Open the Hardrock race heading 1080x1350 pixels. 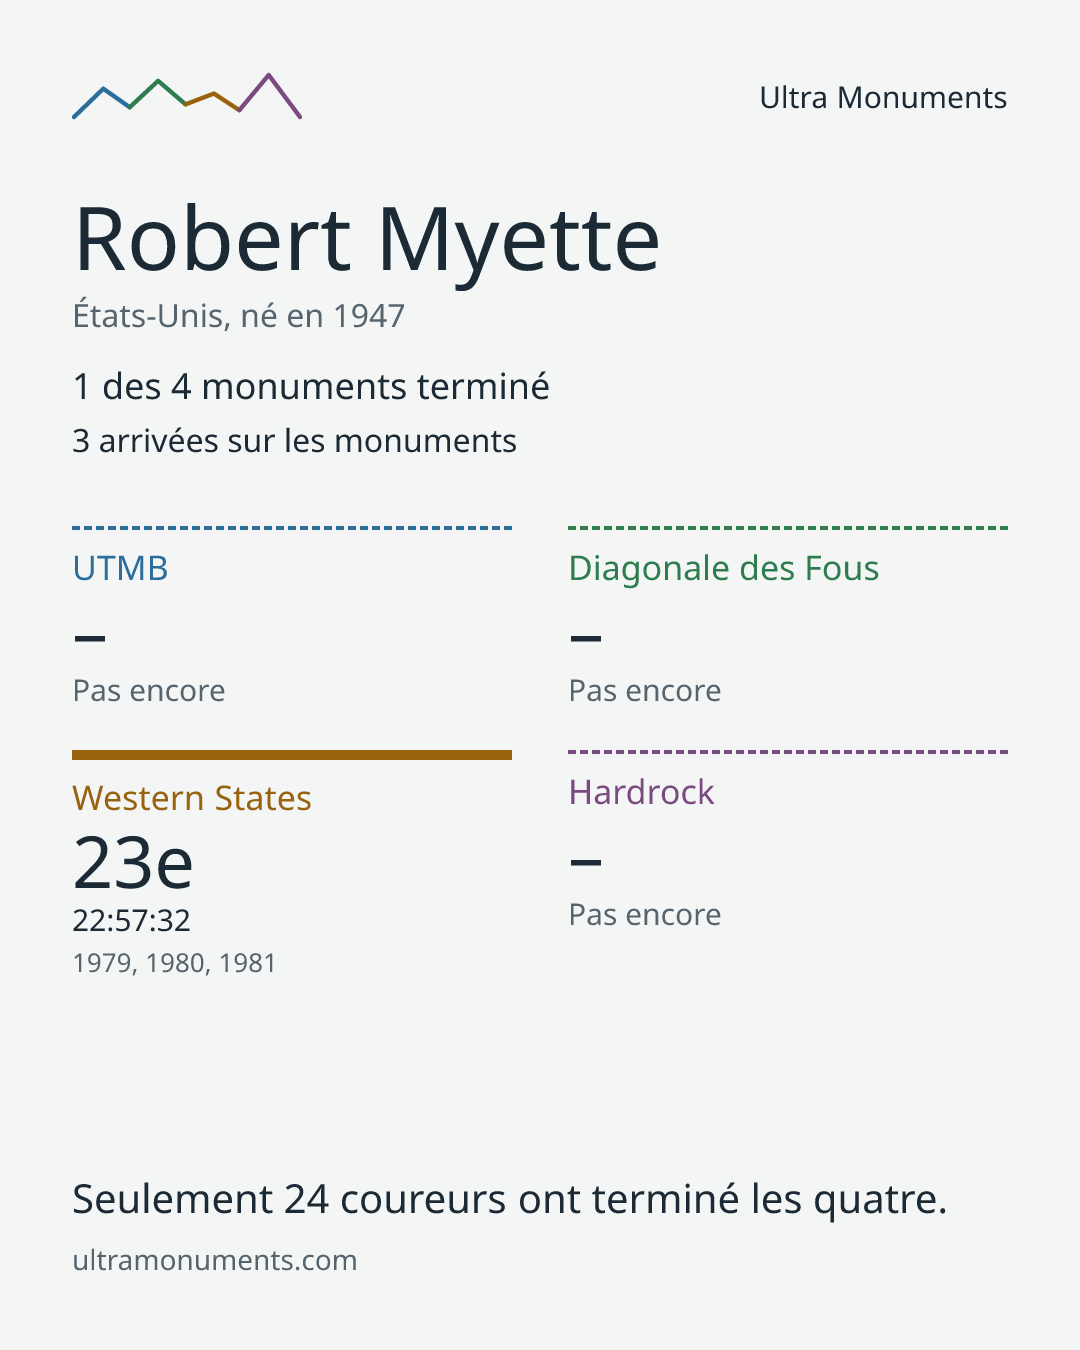click(x=642, y=792)
